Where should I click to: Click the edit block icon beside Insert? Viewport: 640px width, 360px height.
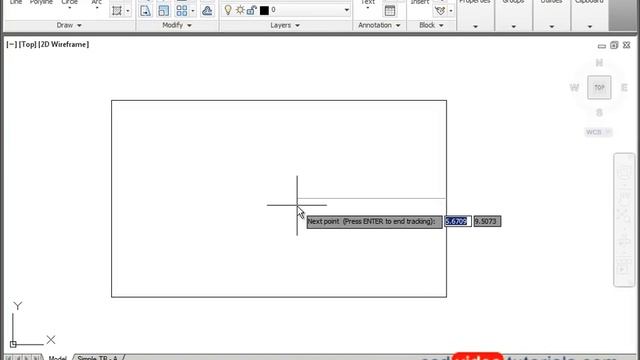[x=440, y=11]
